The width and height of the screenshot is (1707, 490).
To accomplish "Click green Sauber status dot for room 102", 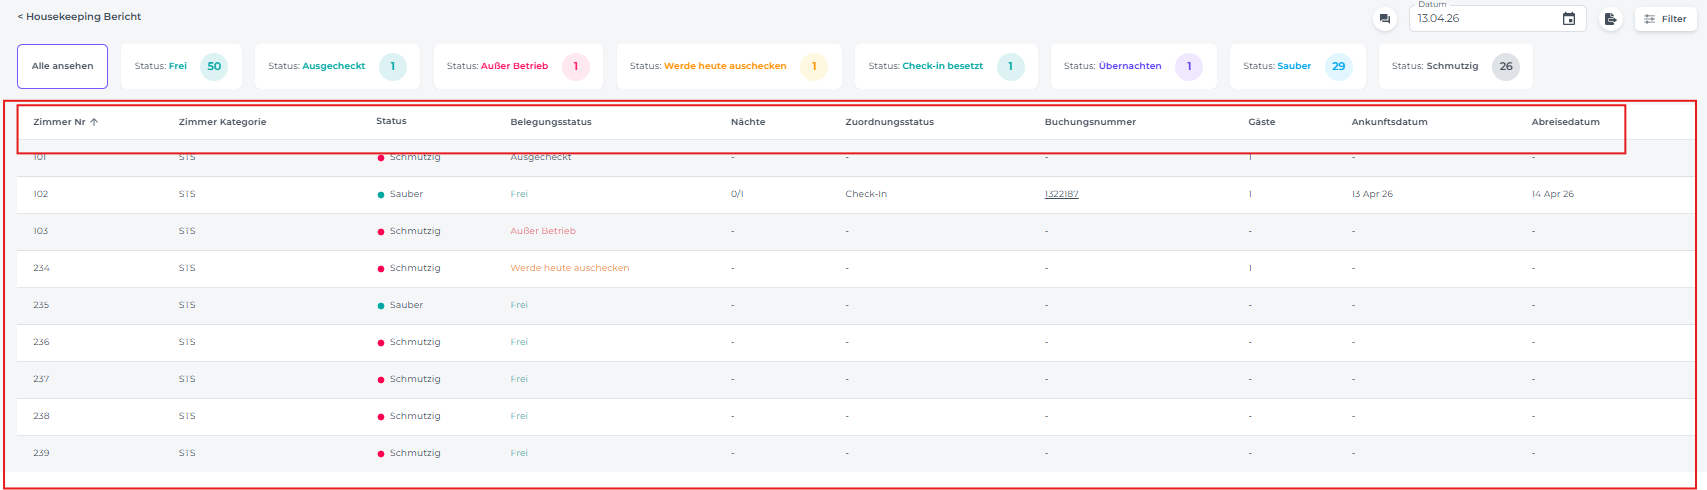I will [x=381, y=195].
